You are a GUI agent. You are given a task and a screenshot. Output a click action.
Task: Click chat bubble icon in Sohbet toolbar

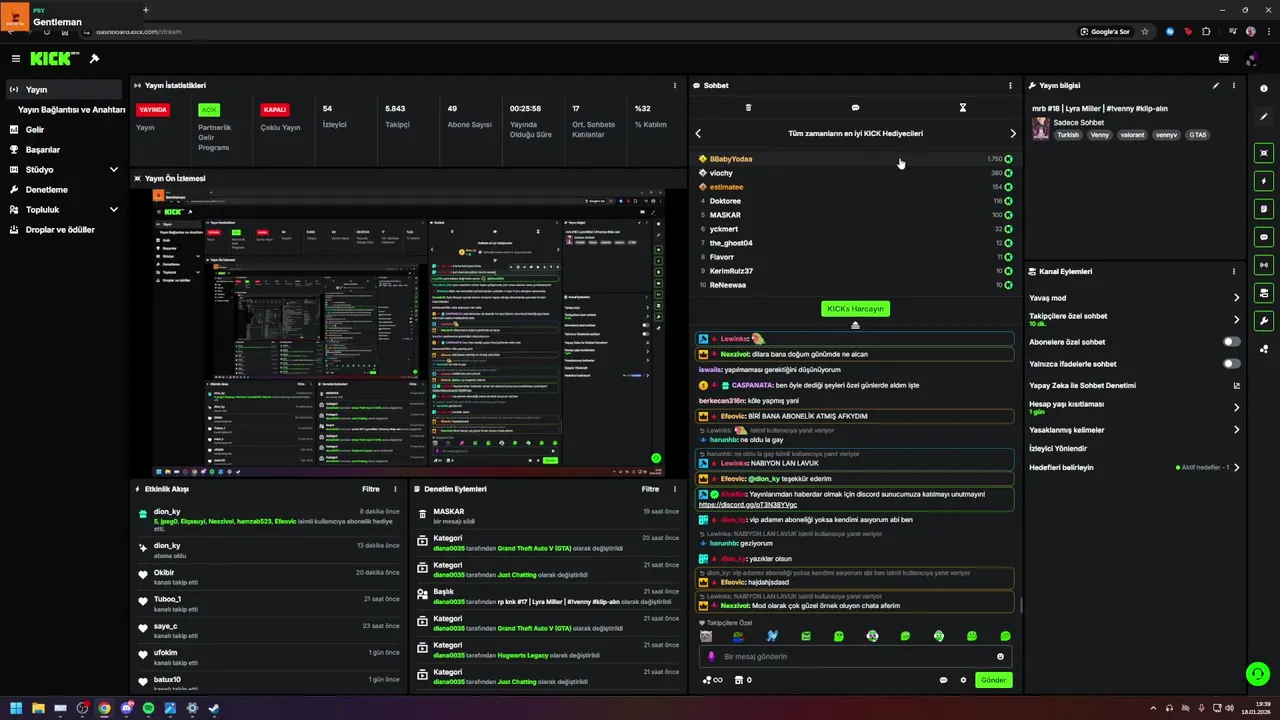(855, 108)
